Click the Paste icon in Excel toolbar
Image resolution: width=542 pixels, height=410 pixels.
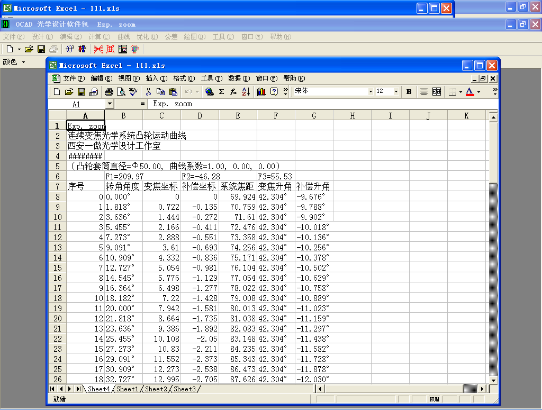pos(173,92)
